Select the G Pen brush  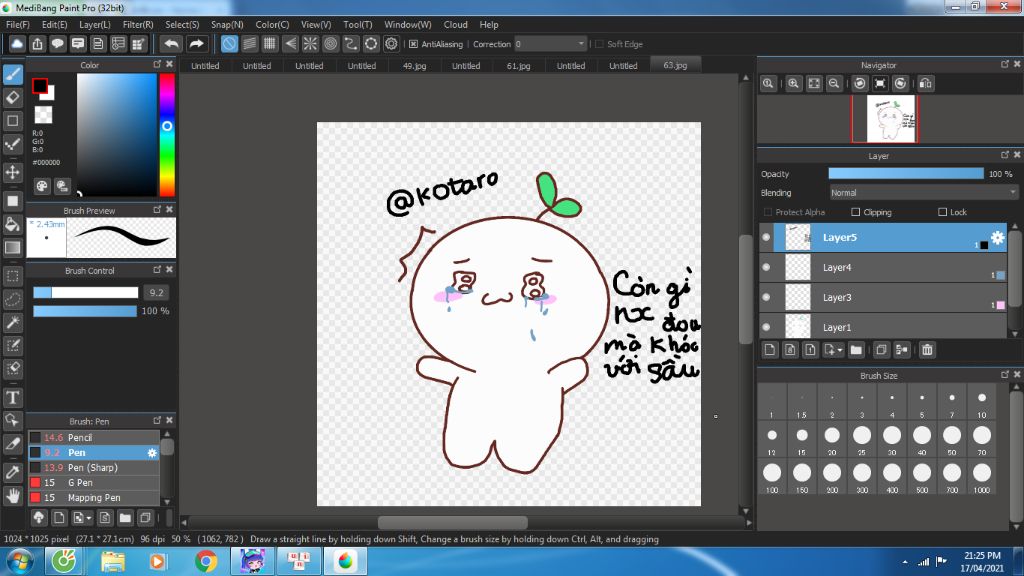pos(94,483)
